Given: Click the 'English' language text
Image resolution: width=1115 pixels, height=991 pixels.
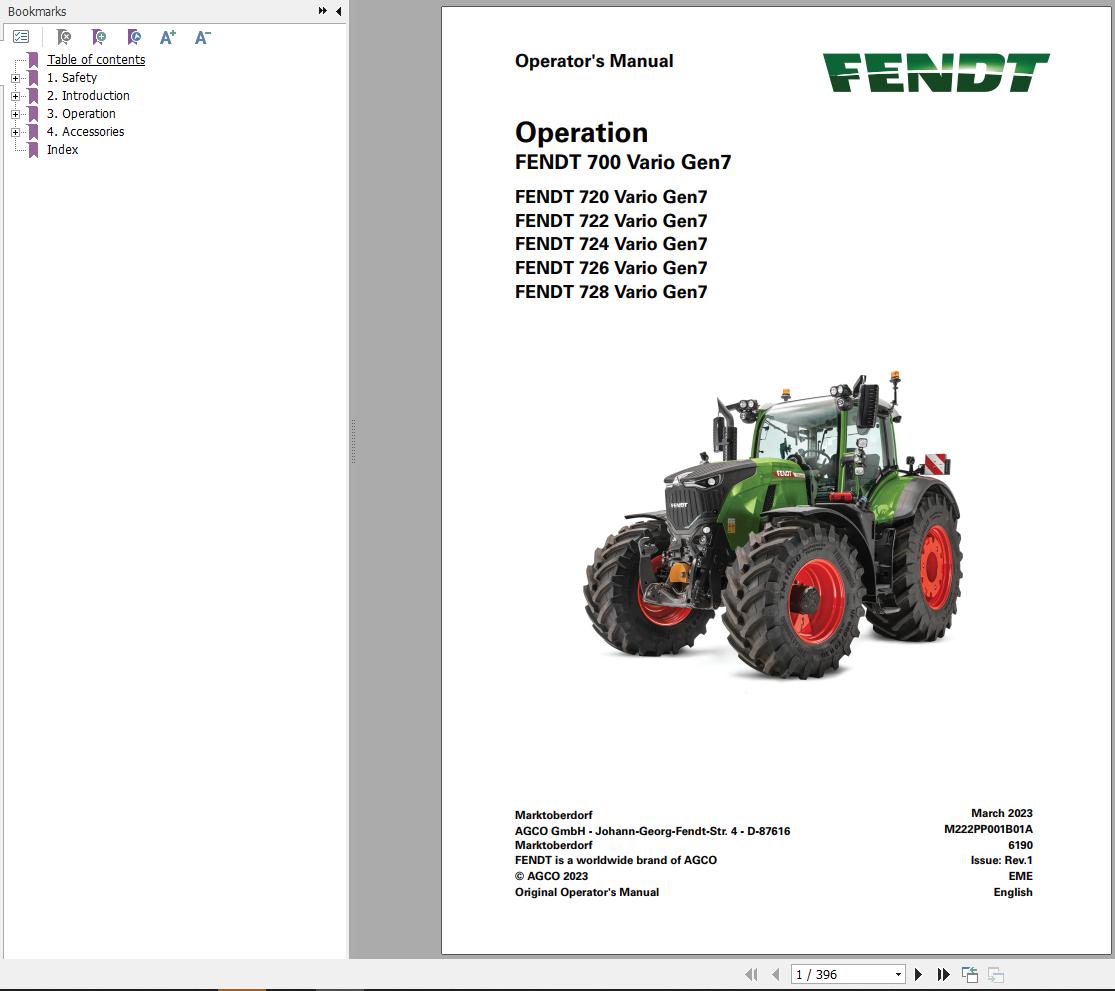Looking at the screenshot, I should [1013, 892].
